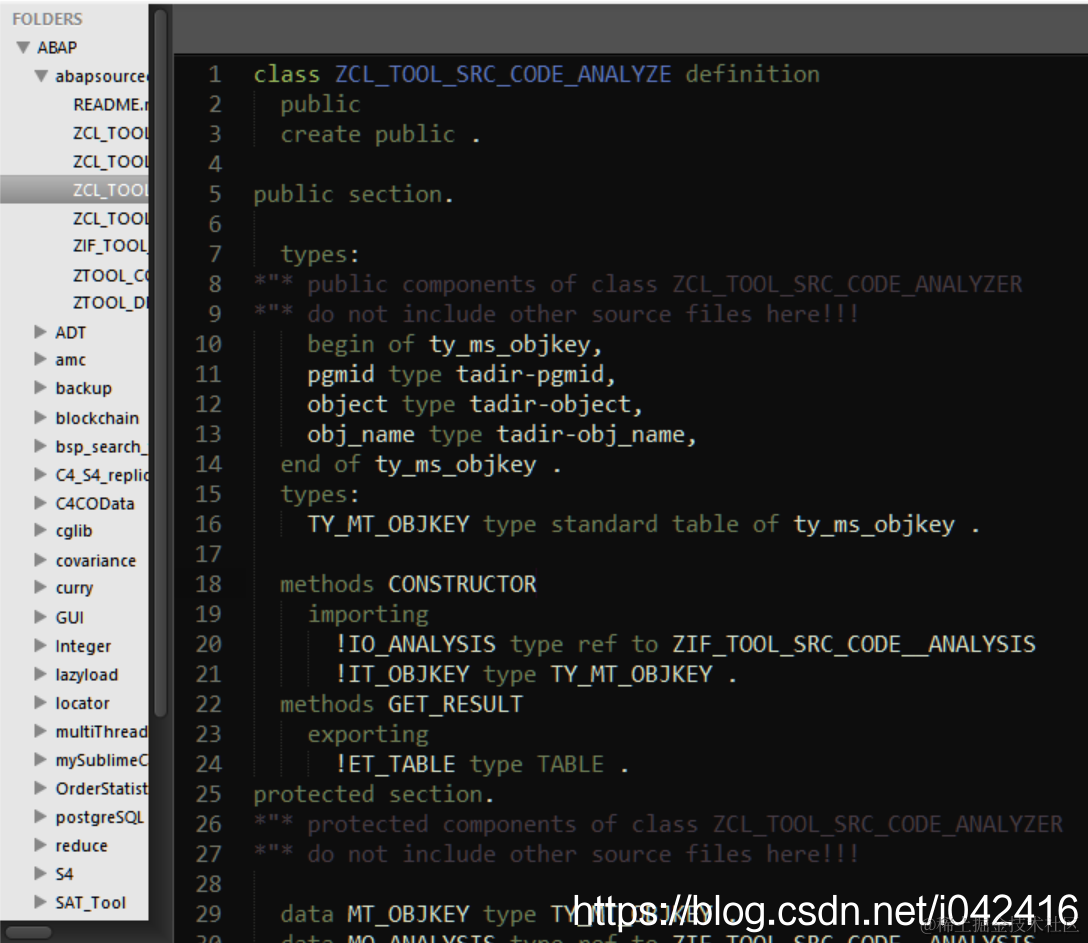Click ZCL_TOOL_SRC_CODE_ANALYZE on line 1
The width and height of the screenshot is (1088, 943).
click(503, 74)
